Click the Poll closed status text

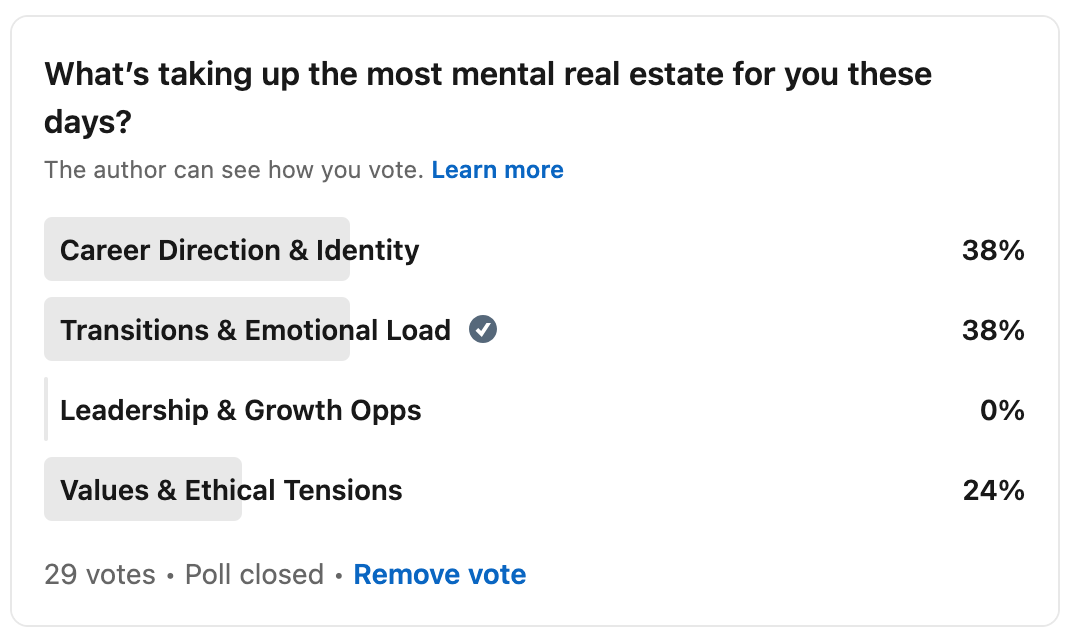(254, 575)
